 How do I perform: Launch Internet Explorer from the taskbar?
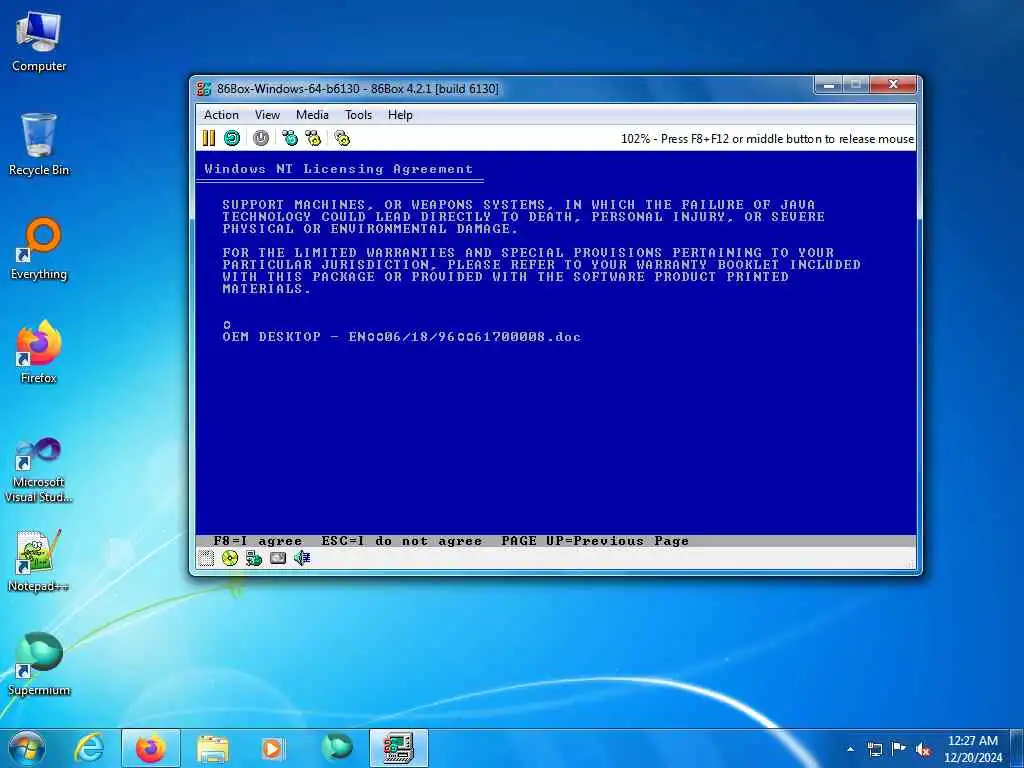point(89,748)
